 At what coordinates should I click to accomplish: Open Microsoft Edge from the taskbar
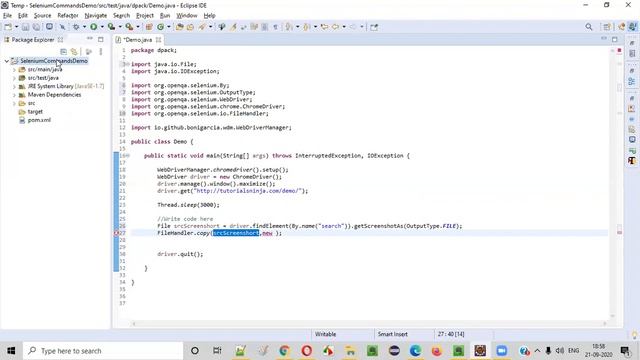[416, 351]
